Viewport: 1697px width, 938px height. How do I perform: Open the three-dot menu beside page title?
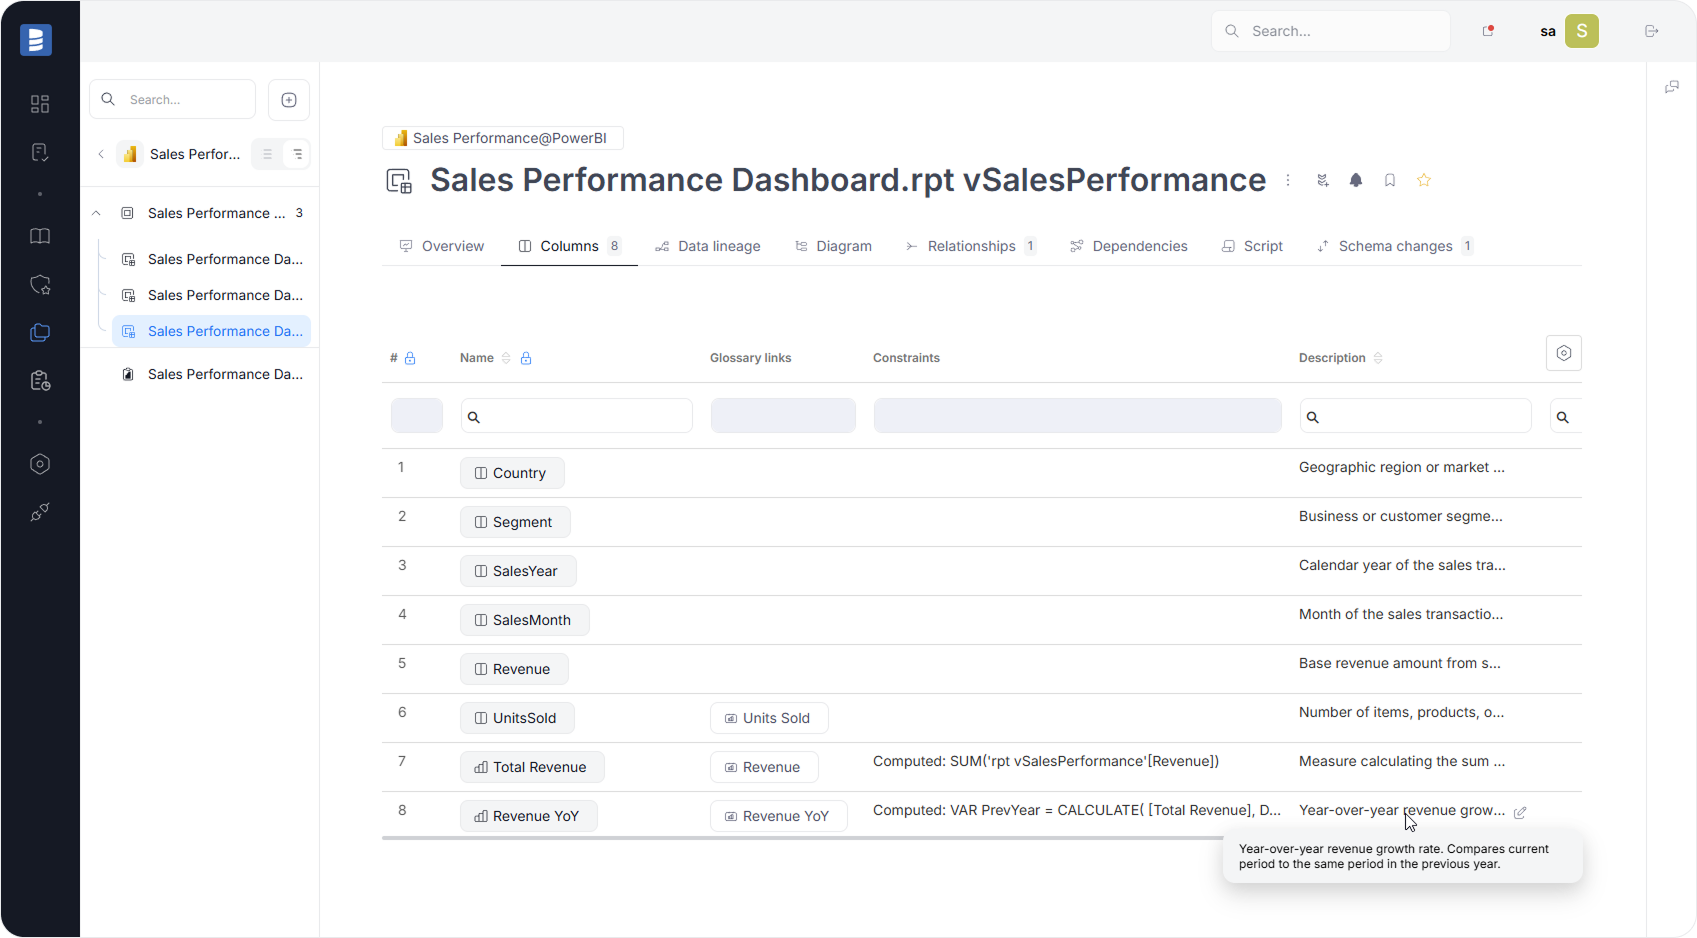coord(1288,180)
